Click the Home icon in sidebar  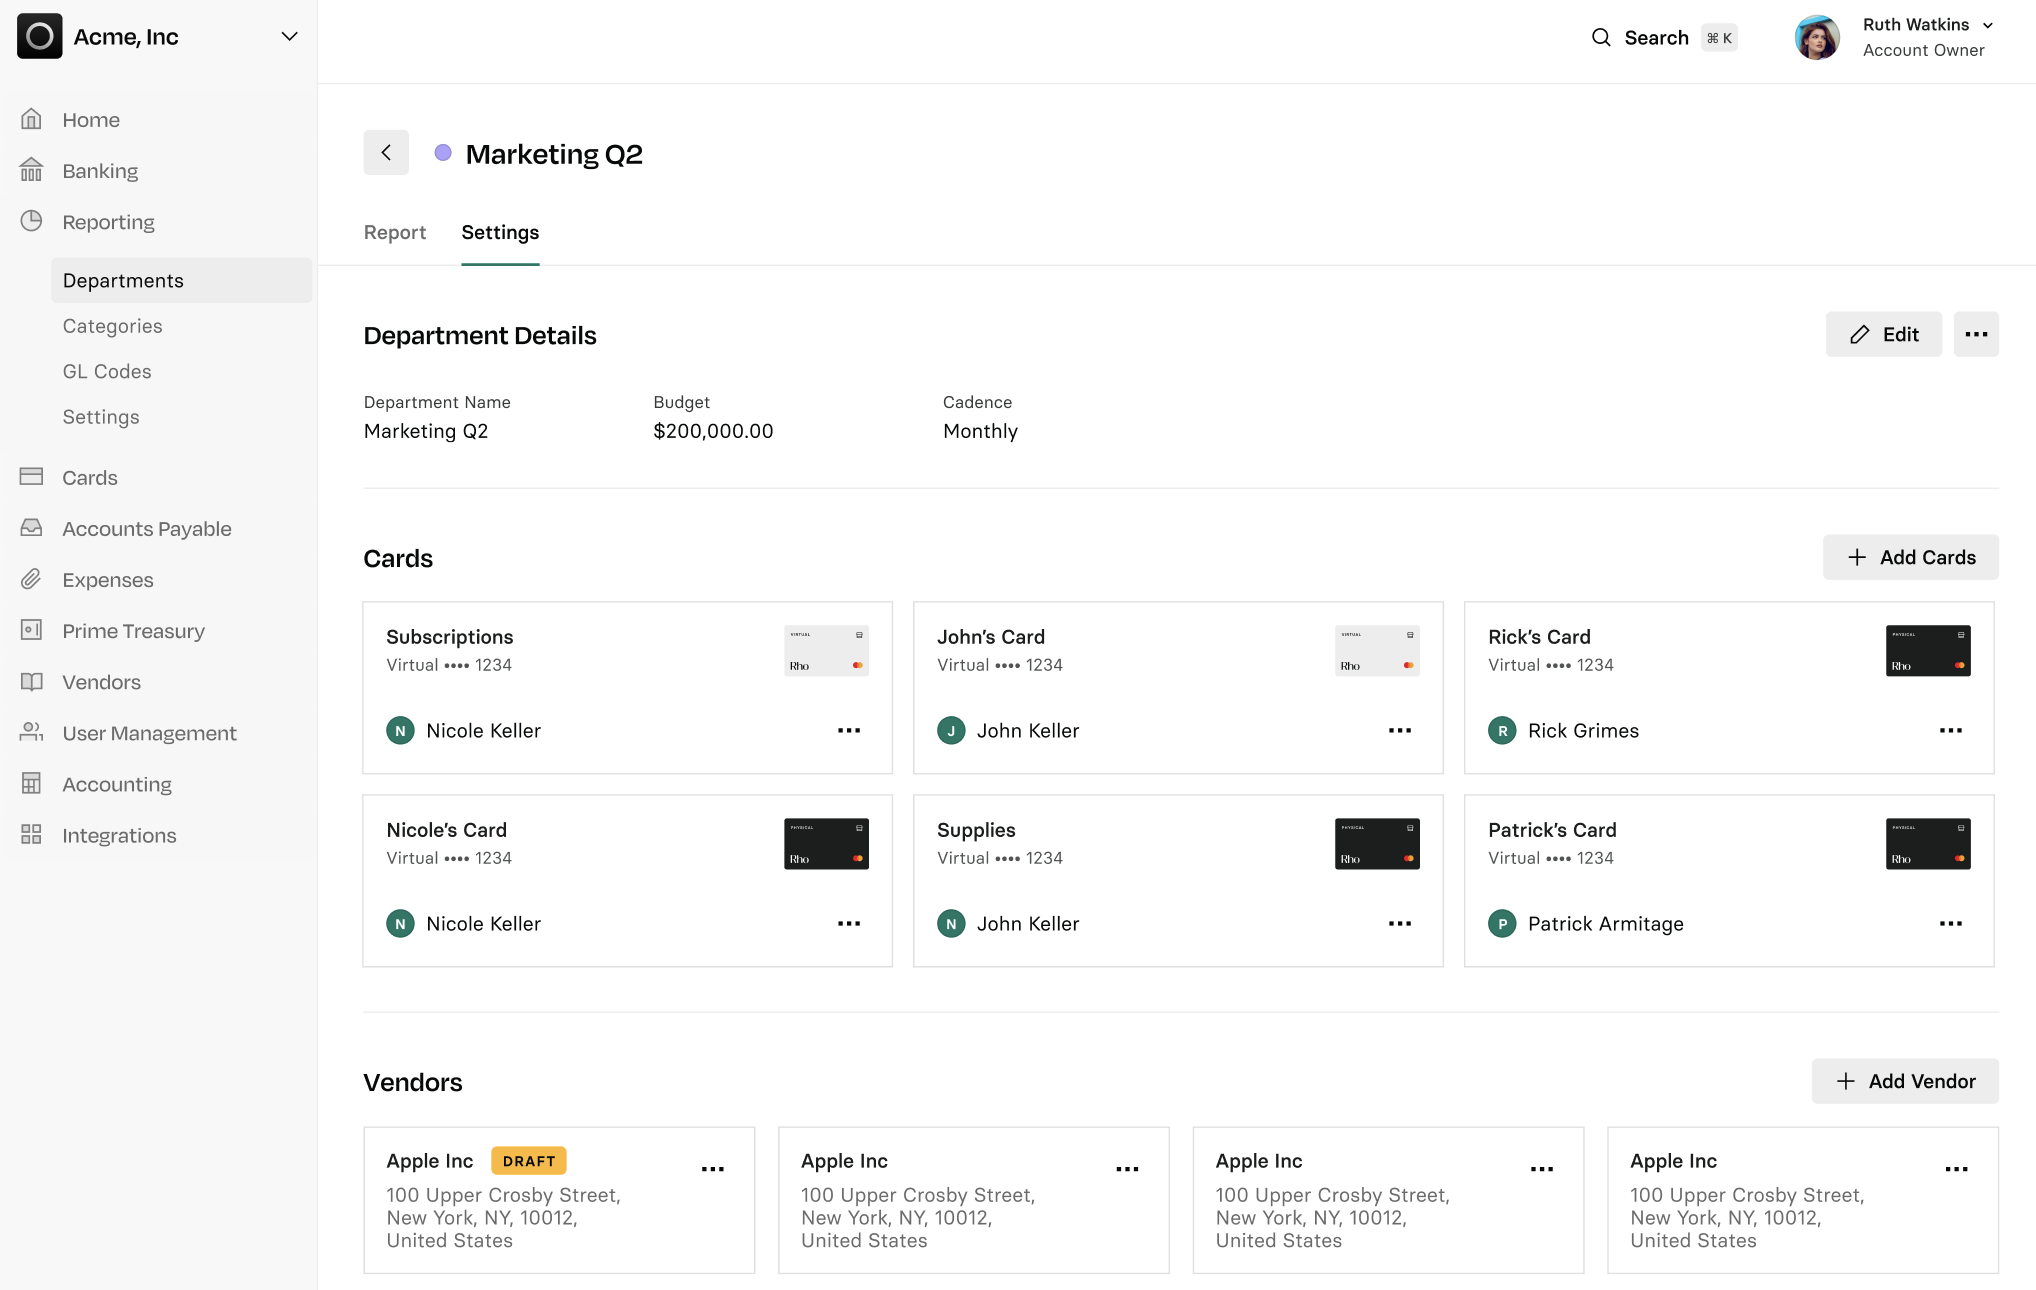coord(31,120)
